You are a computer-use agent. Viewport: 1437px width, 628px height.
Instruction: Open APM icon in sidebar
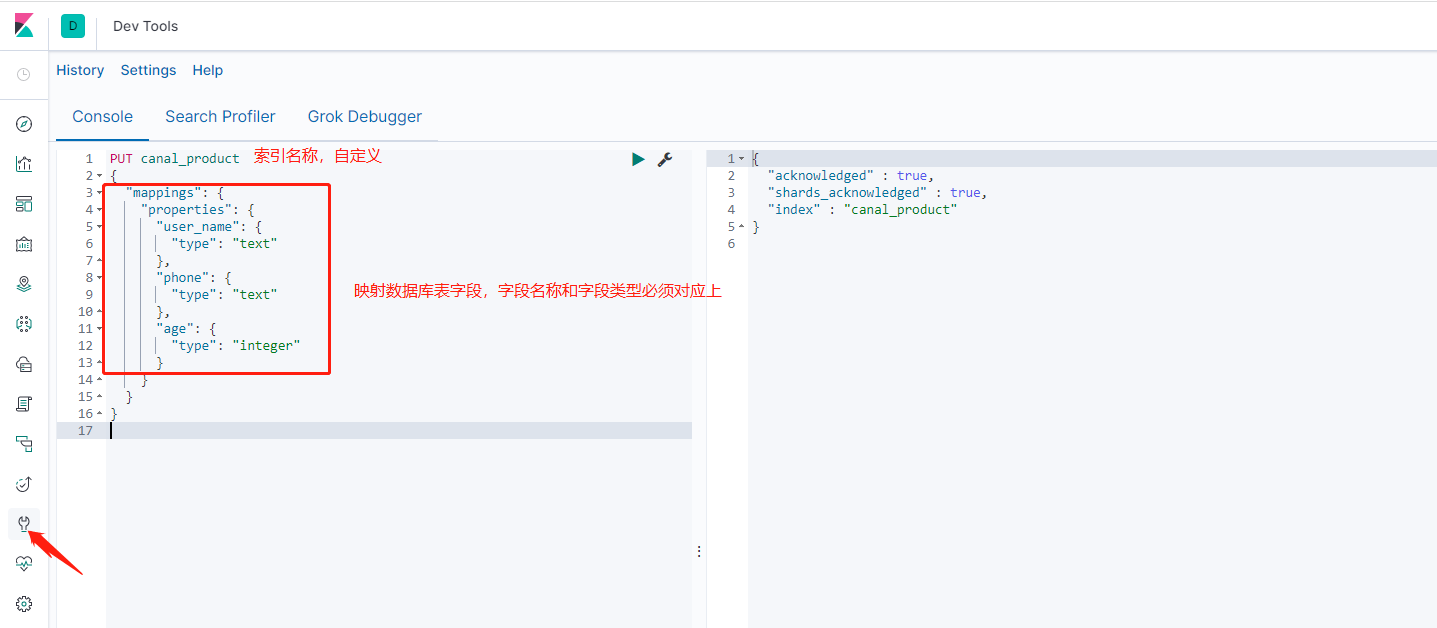(x=24, y=444)
